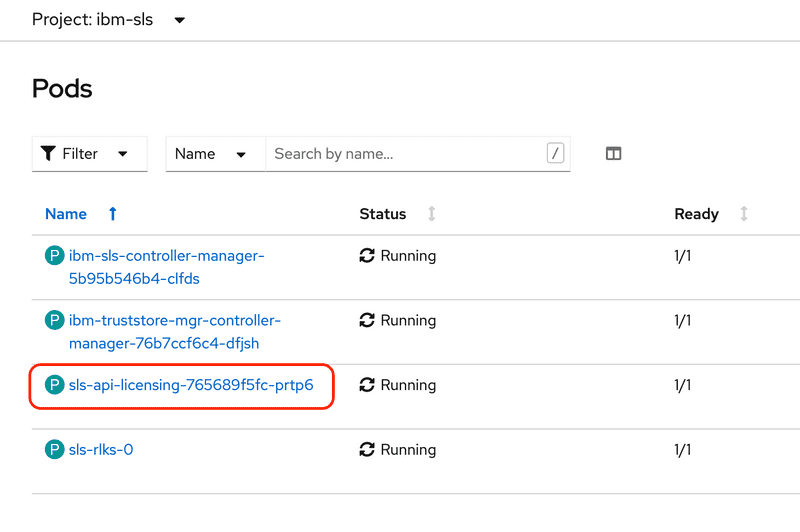Click the P badge for ibm-sls-controller-manager pod

click(55, 255)
